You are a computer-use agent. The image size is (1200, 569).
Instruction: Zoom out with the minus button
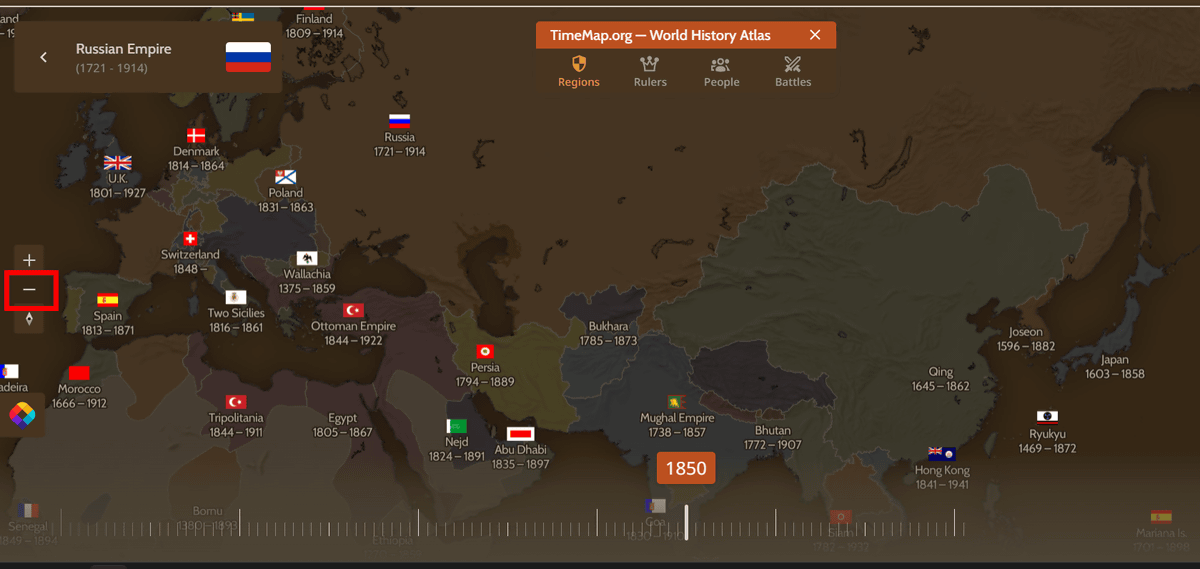pos(29,290)
